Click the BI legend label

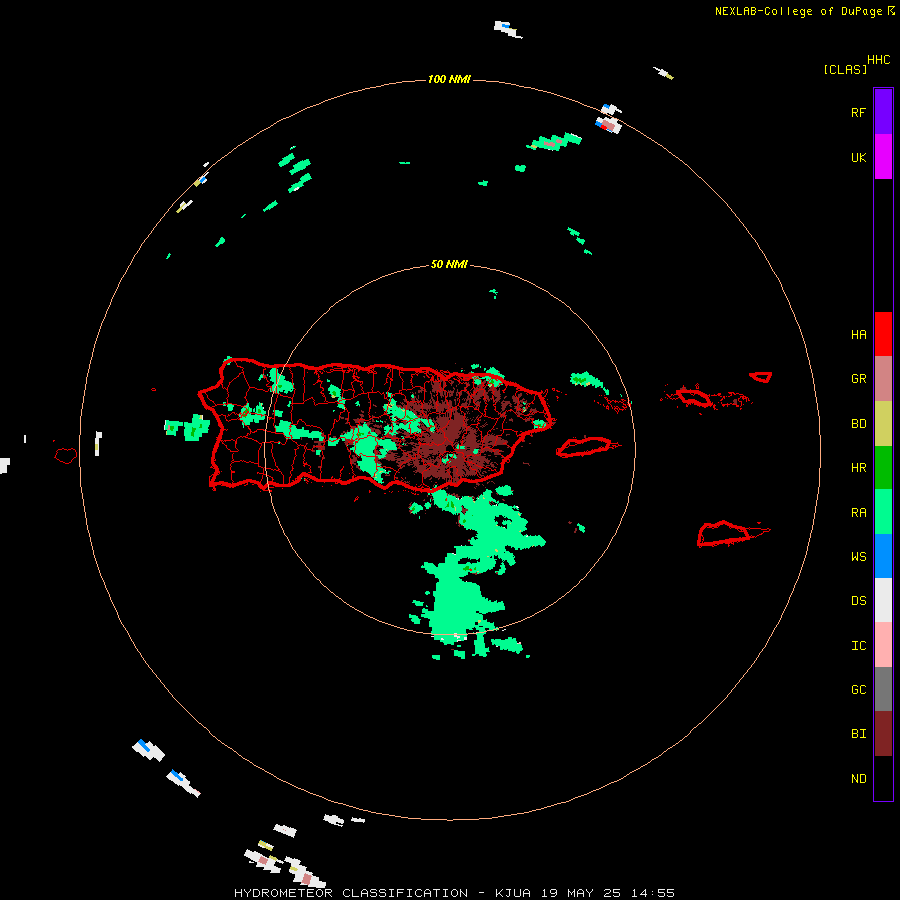point(858,734)
